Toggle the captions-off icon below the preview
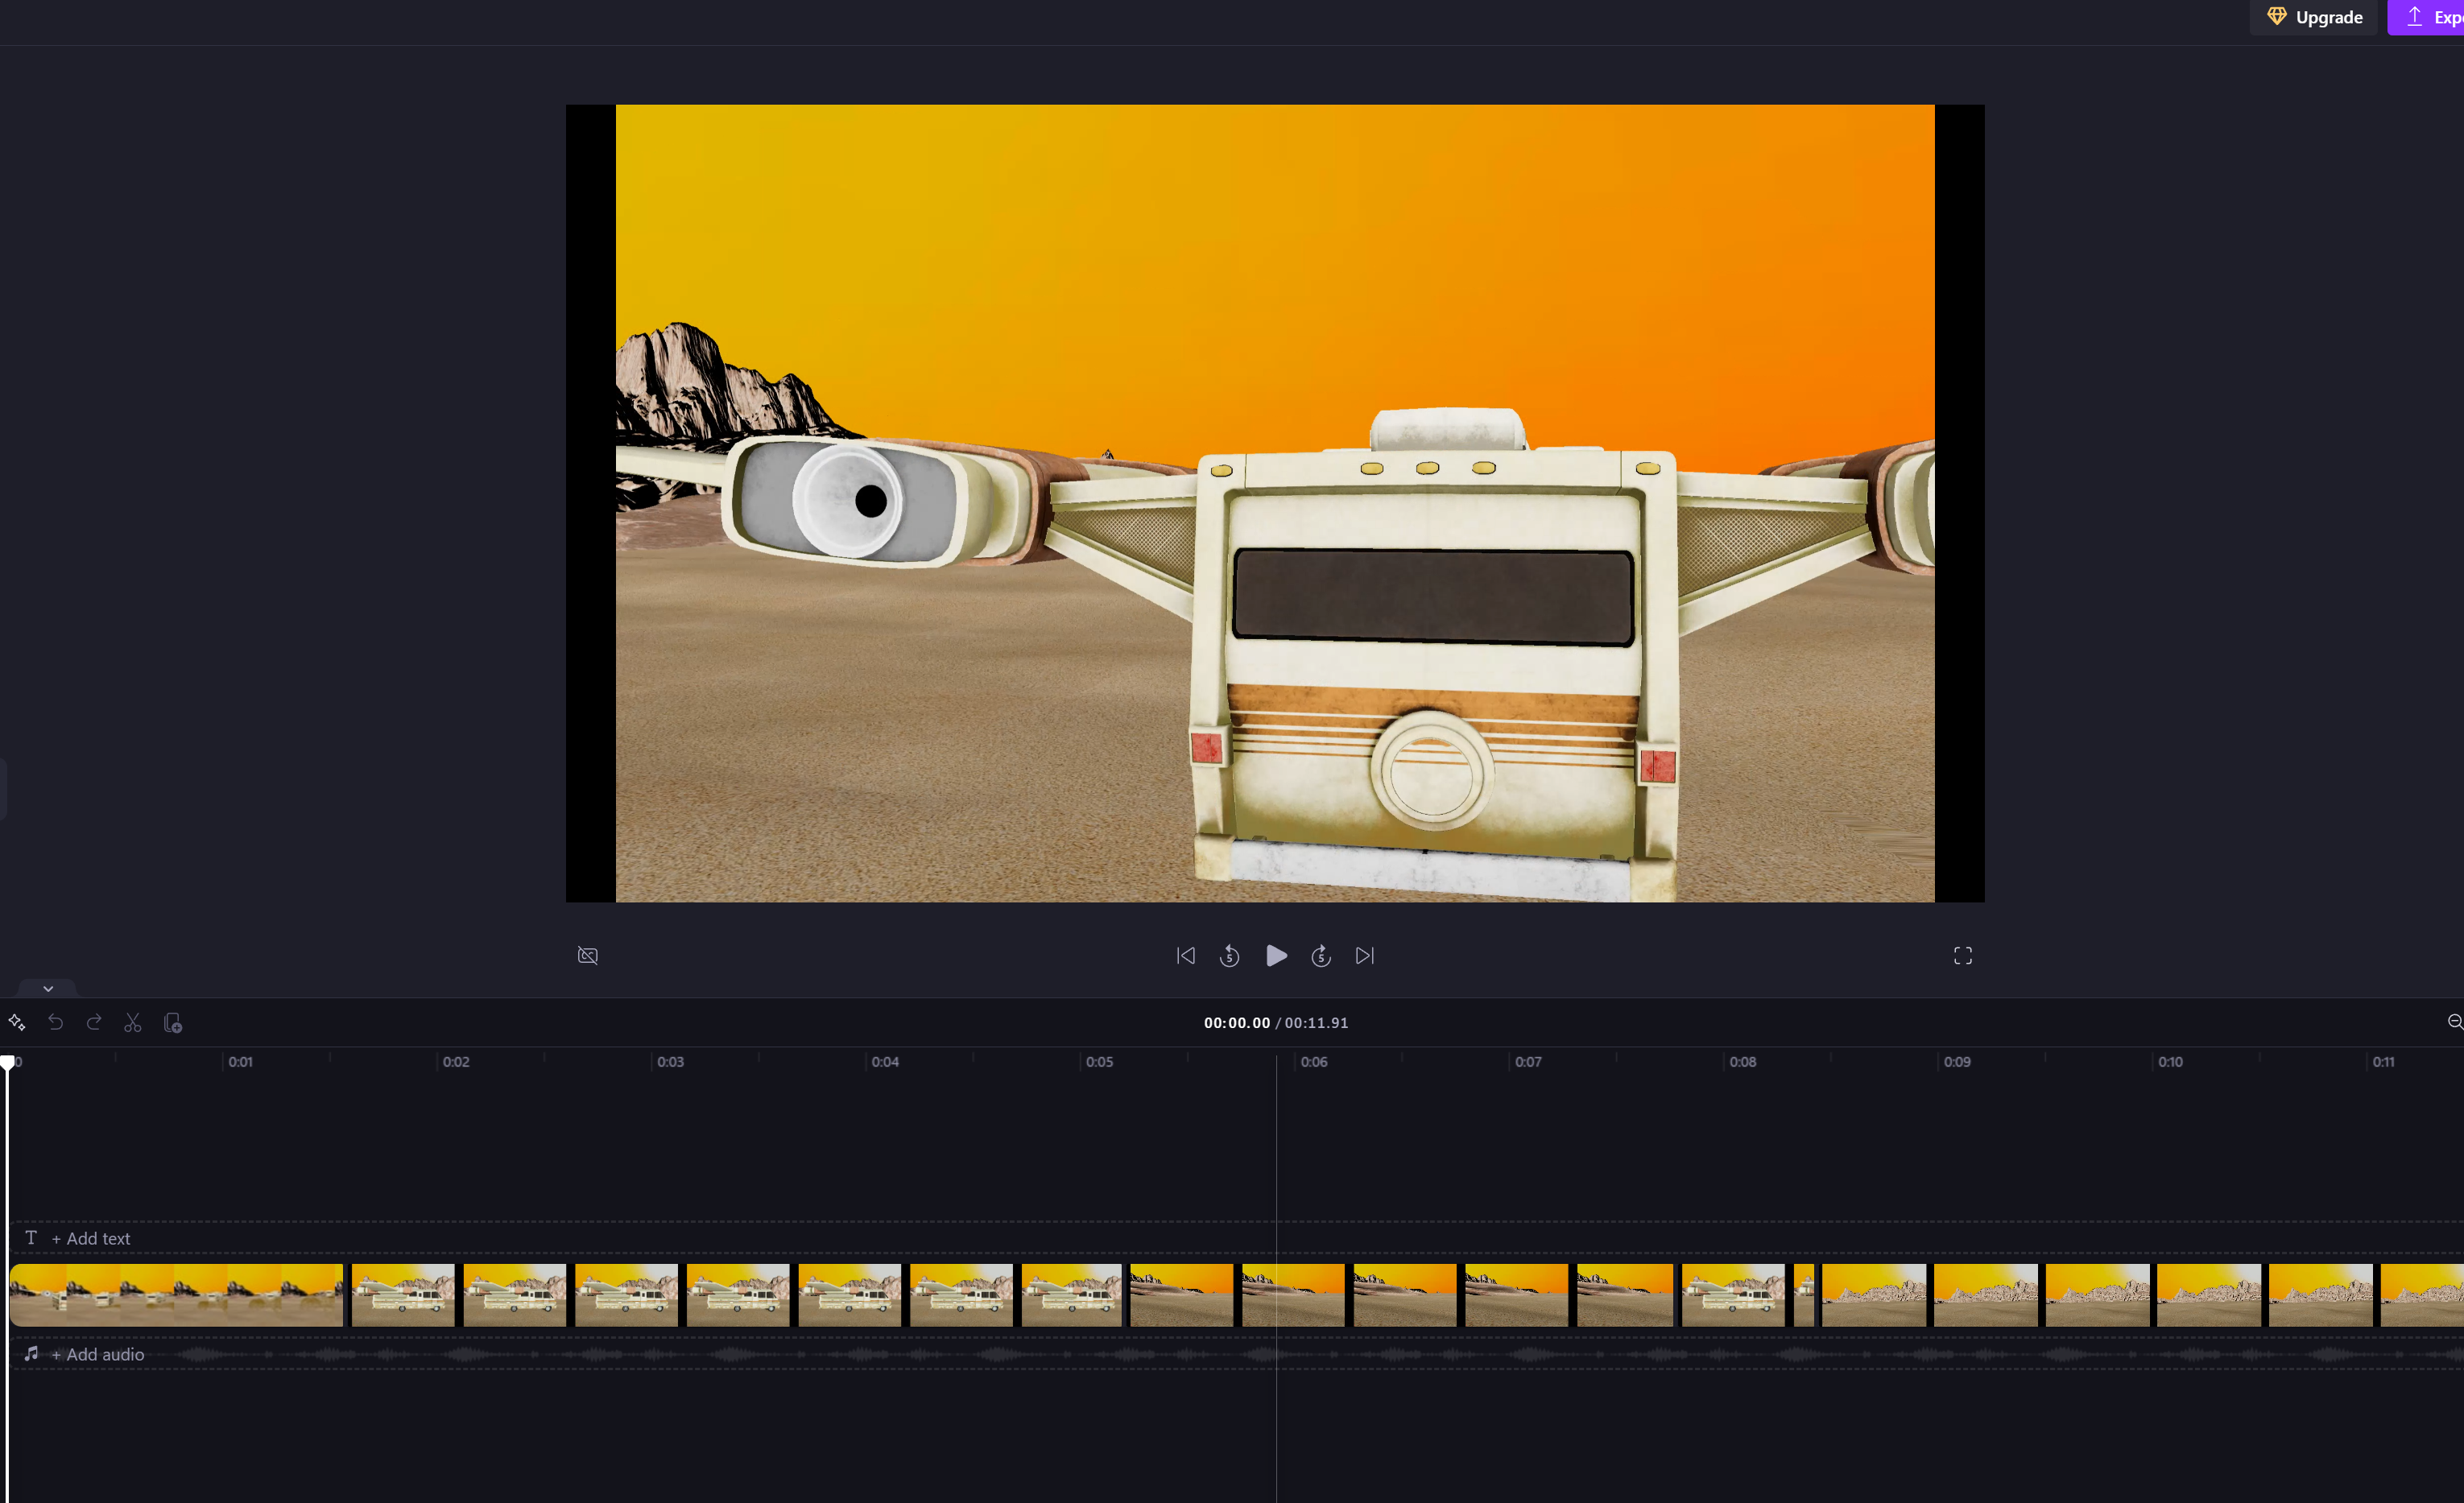Image resolution: width=2464 pixels, height=1503 pixels. pos(588,955)
